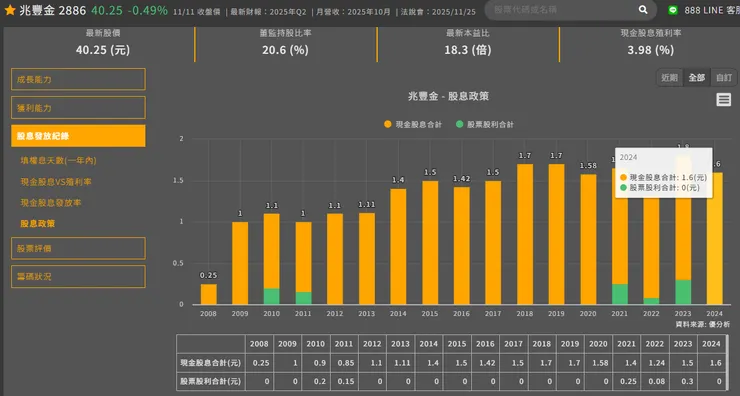
Task: Click the 1.42 cash dividend cell for 2016
Action: pos(486,363)
